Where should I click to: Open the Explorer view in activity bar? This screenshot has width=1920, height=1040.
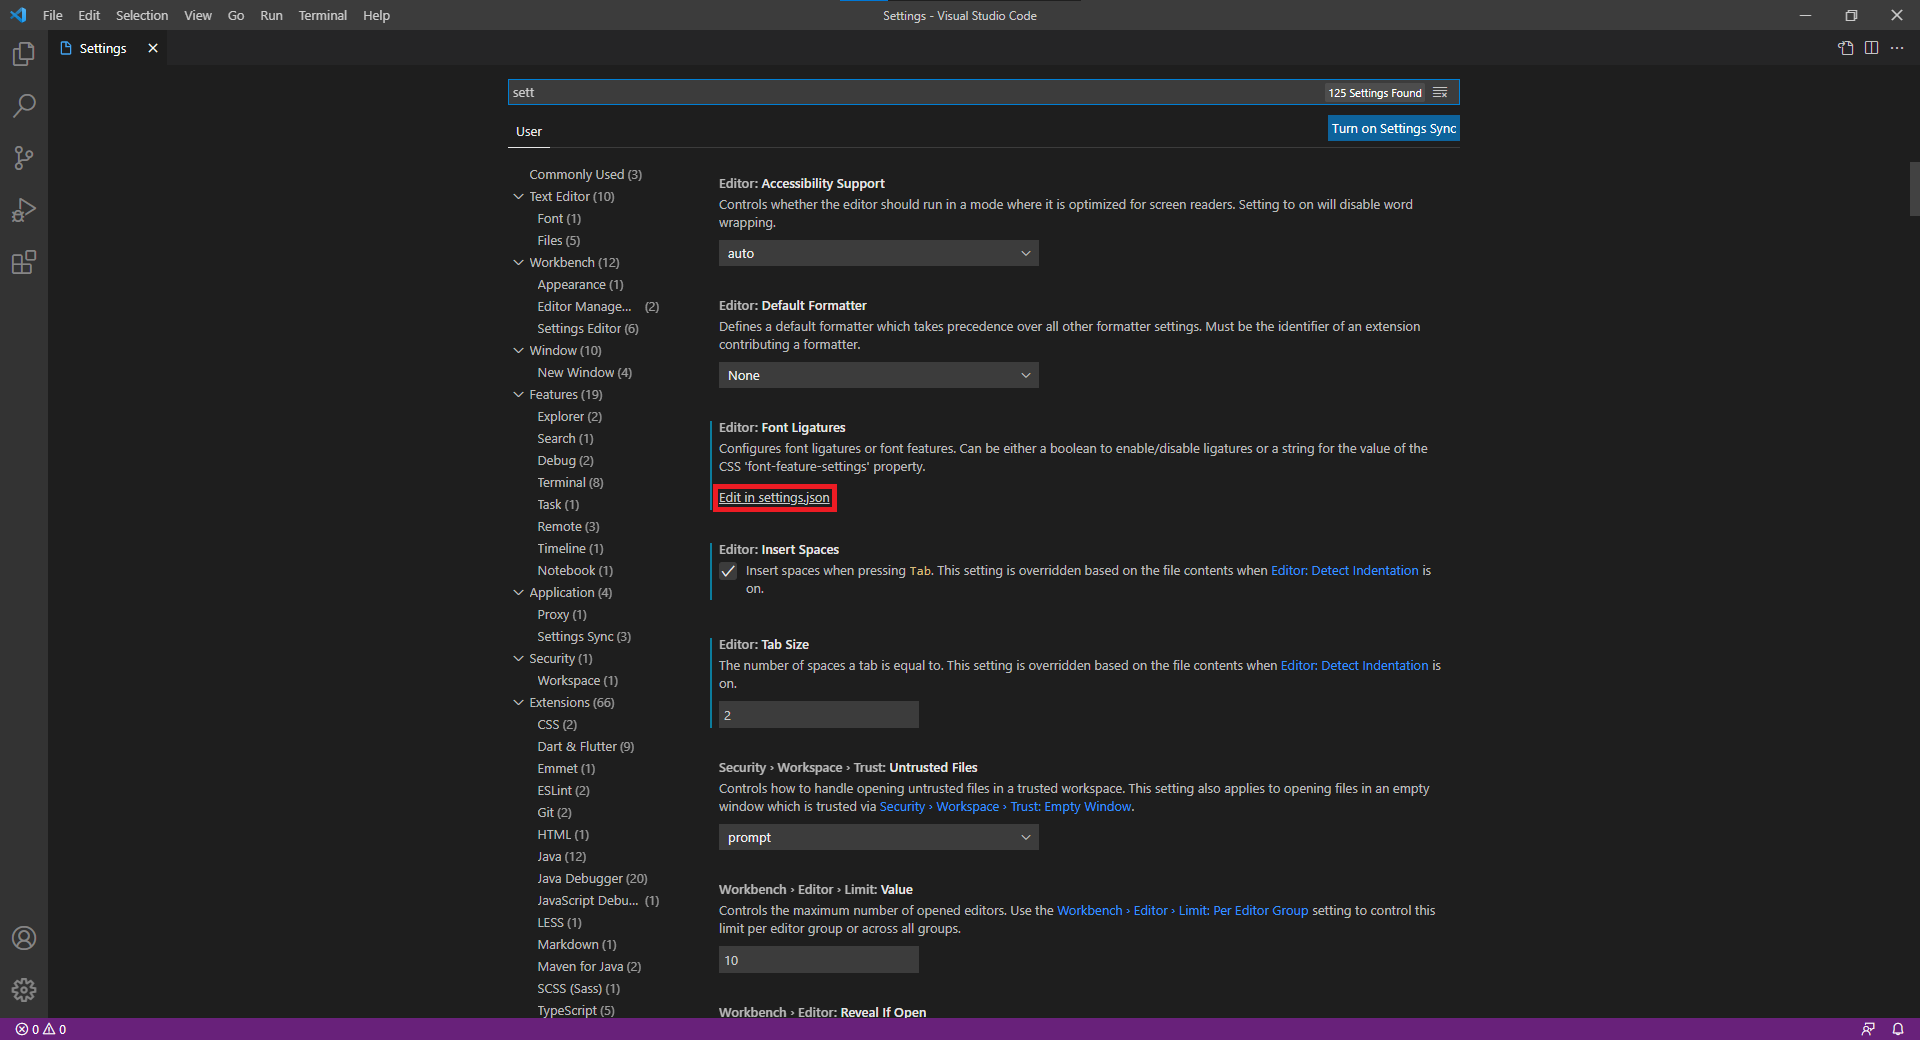pos(24,54)
